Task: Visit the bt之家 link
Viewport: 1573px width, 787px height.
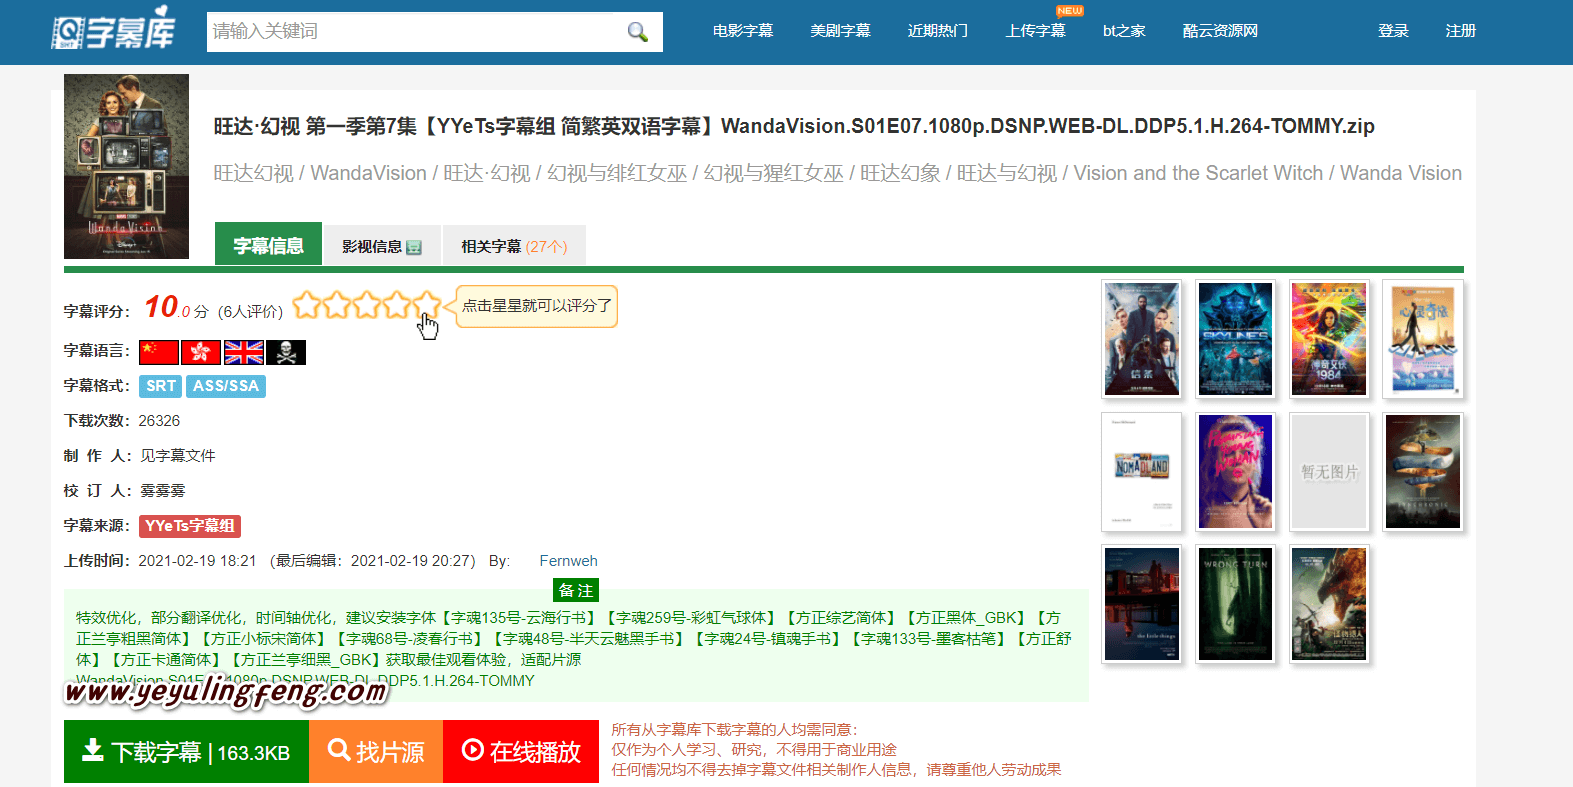Action: pyautogui.click(x=1124, y=31)
